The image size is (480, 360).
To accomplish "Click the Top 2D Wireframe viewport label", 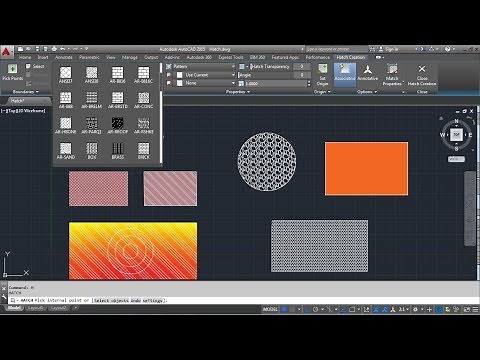I will click(23, 111).
